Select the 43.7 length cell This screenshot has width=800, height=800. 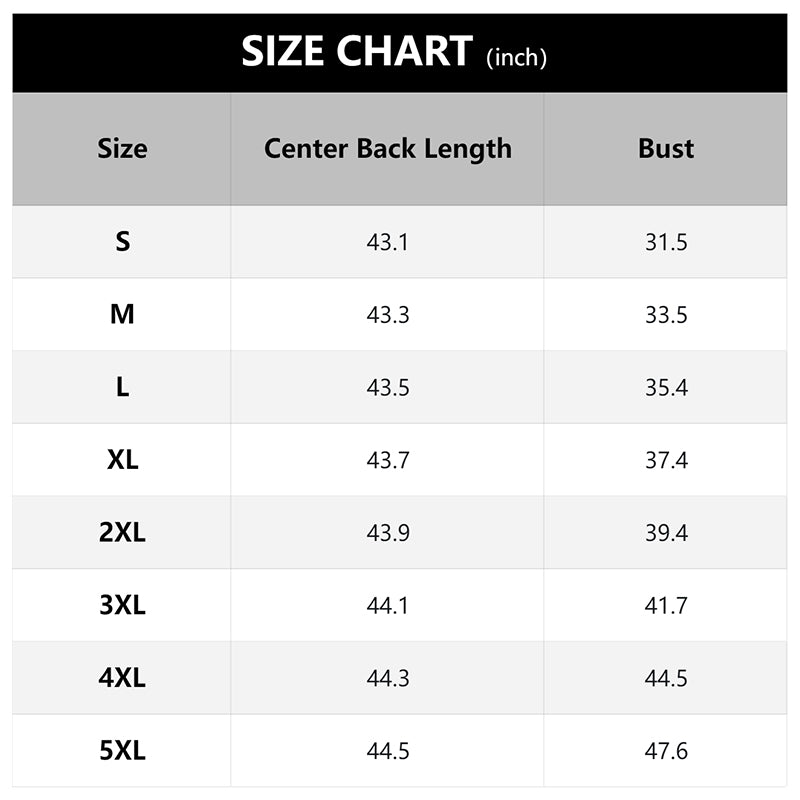(x=388, y=461)
